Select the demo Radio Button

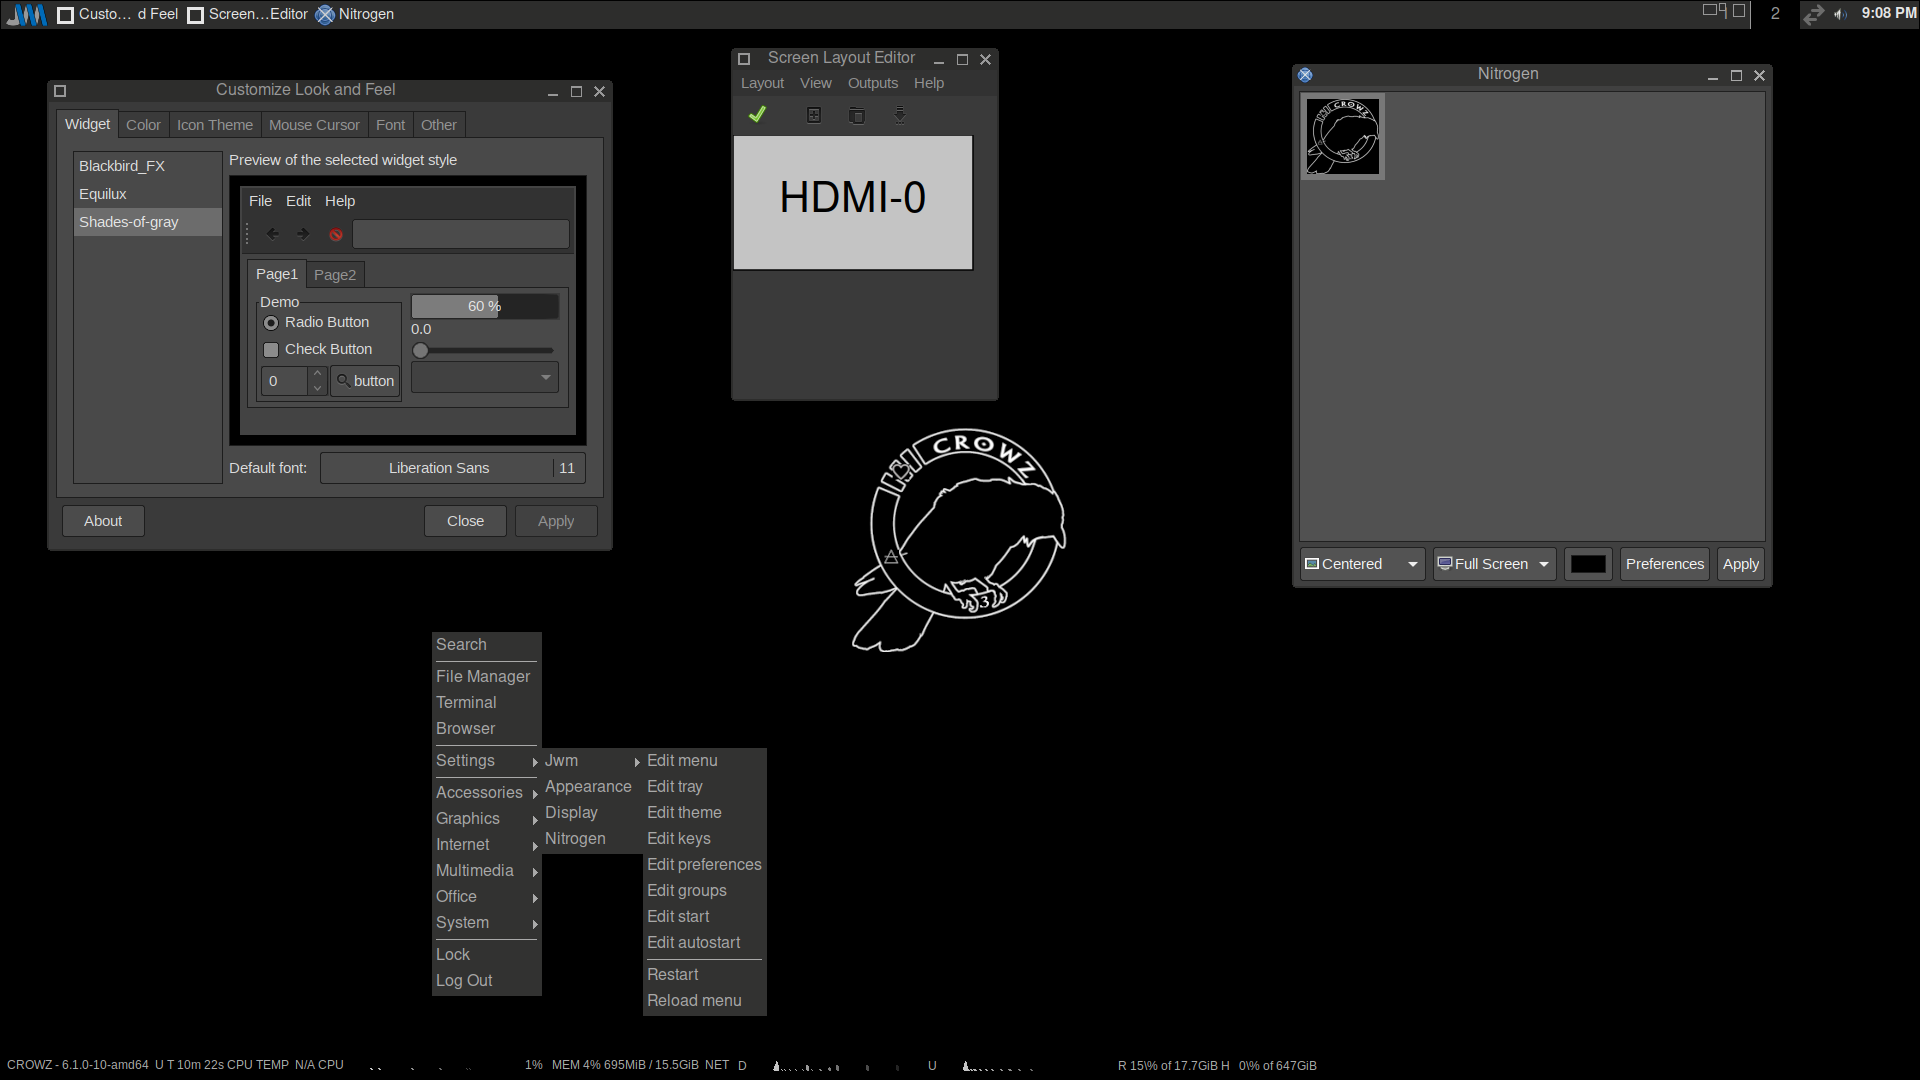tap(271, 323)
